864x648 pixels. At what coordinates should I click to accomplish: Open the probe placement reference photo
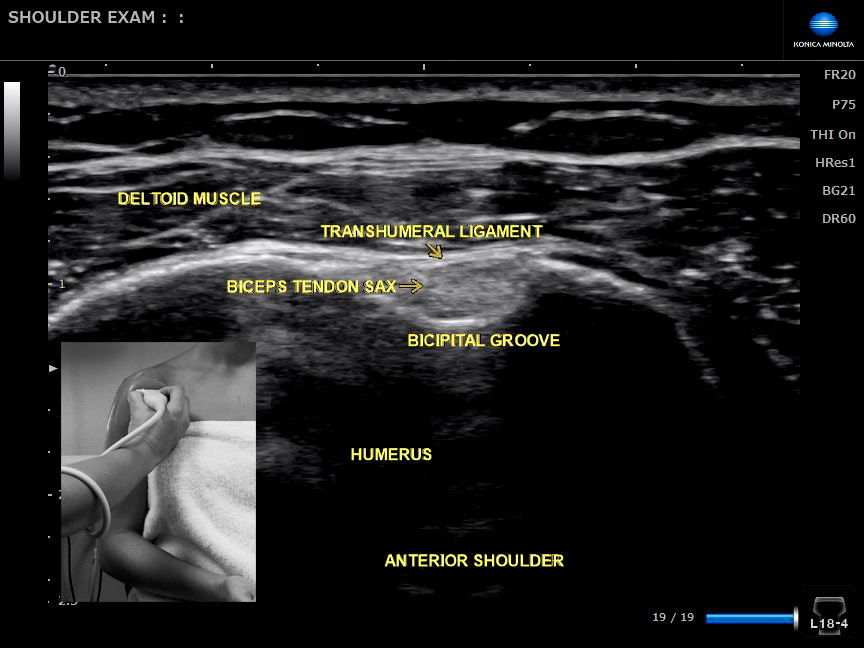pos(158,472)
